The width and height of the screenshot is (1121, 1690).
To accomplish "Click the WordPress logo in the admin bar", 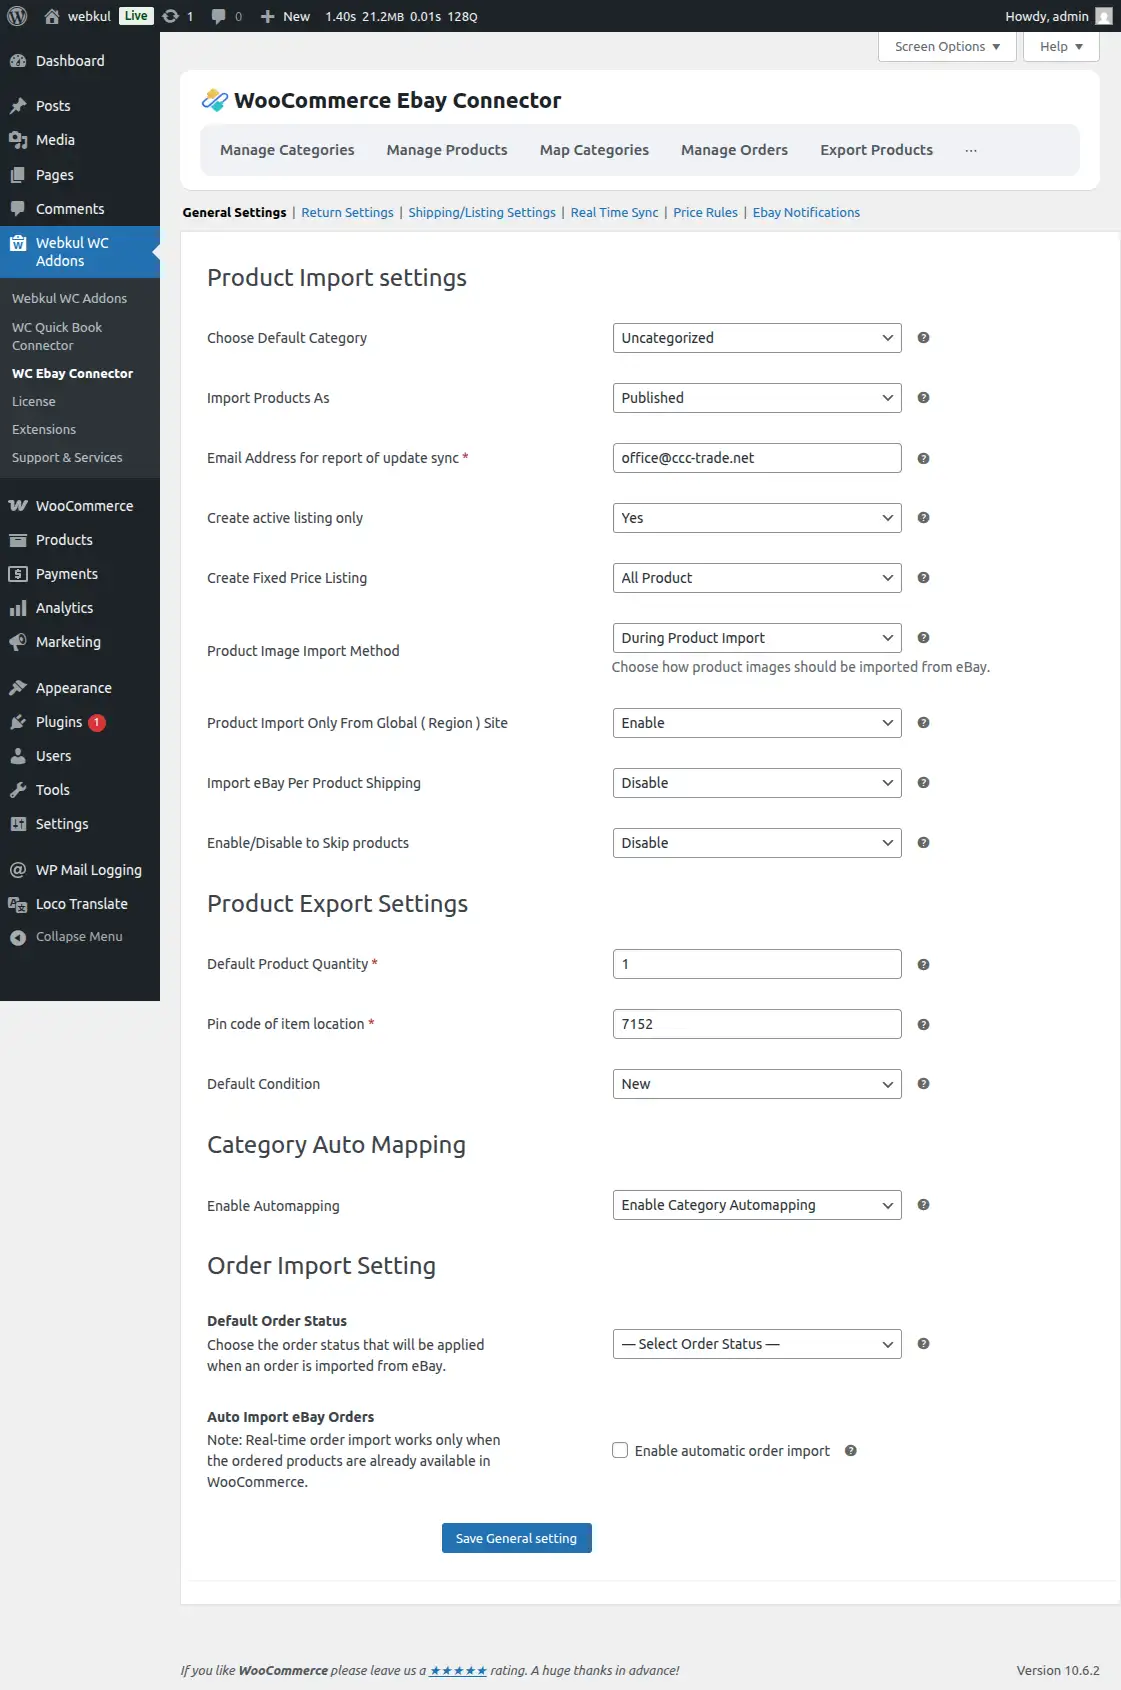I will click(x=17, y=16).
